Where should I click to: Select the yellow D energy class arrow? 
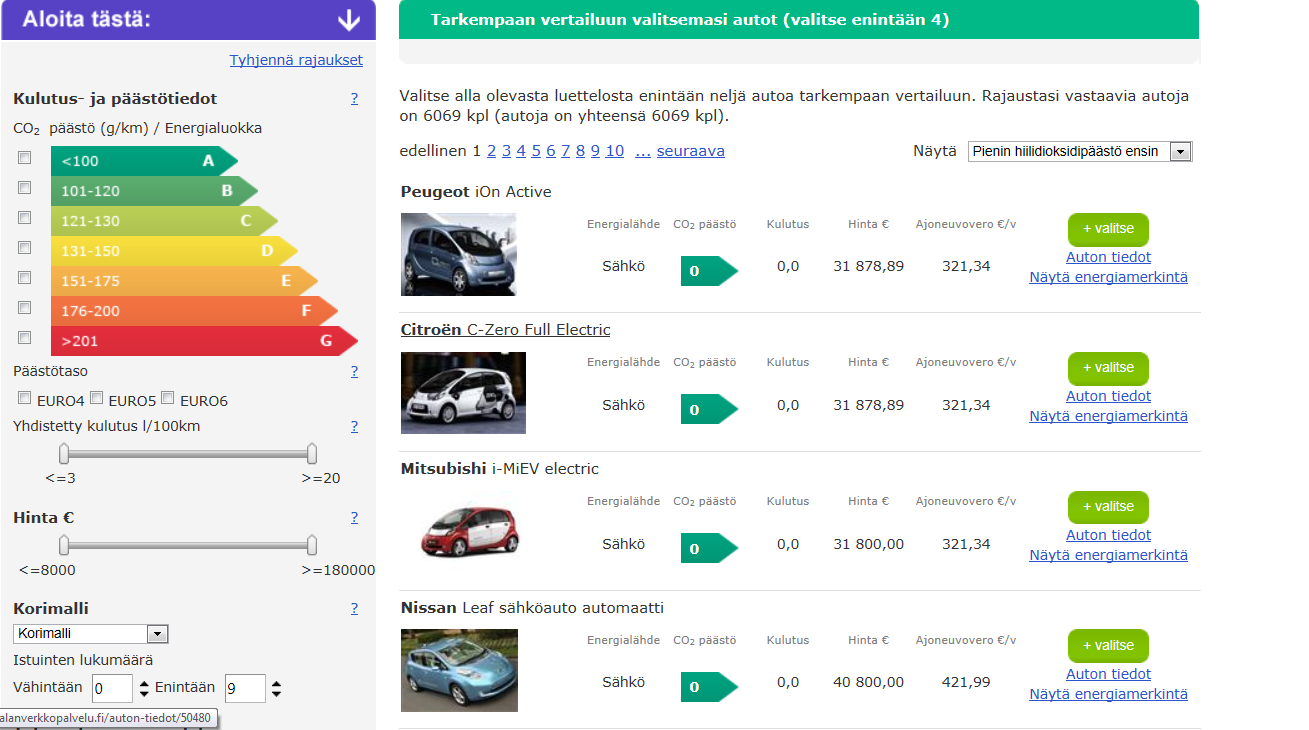click(x=174, y=251)
